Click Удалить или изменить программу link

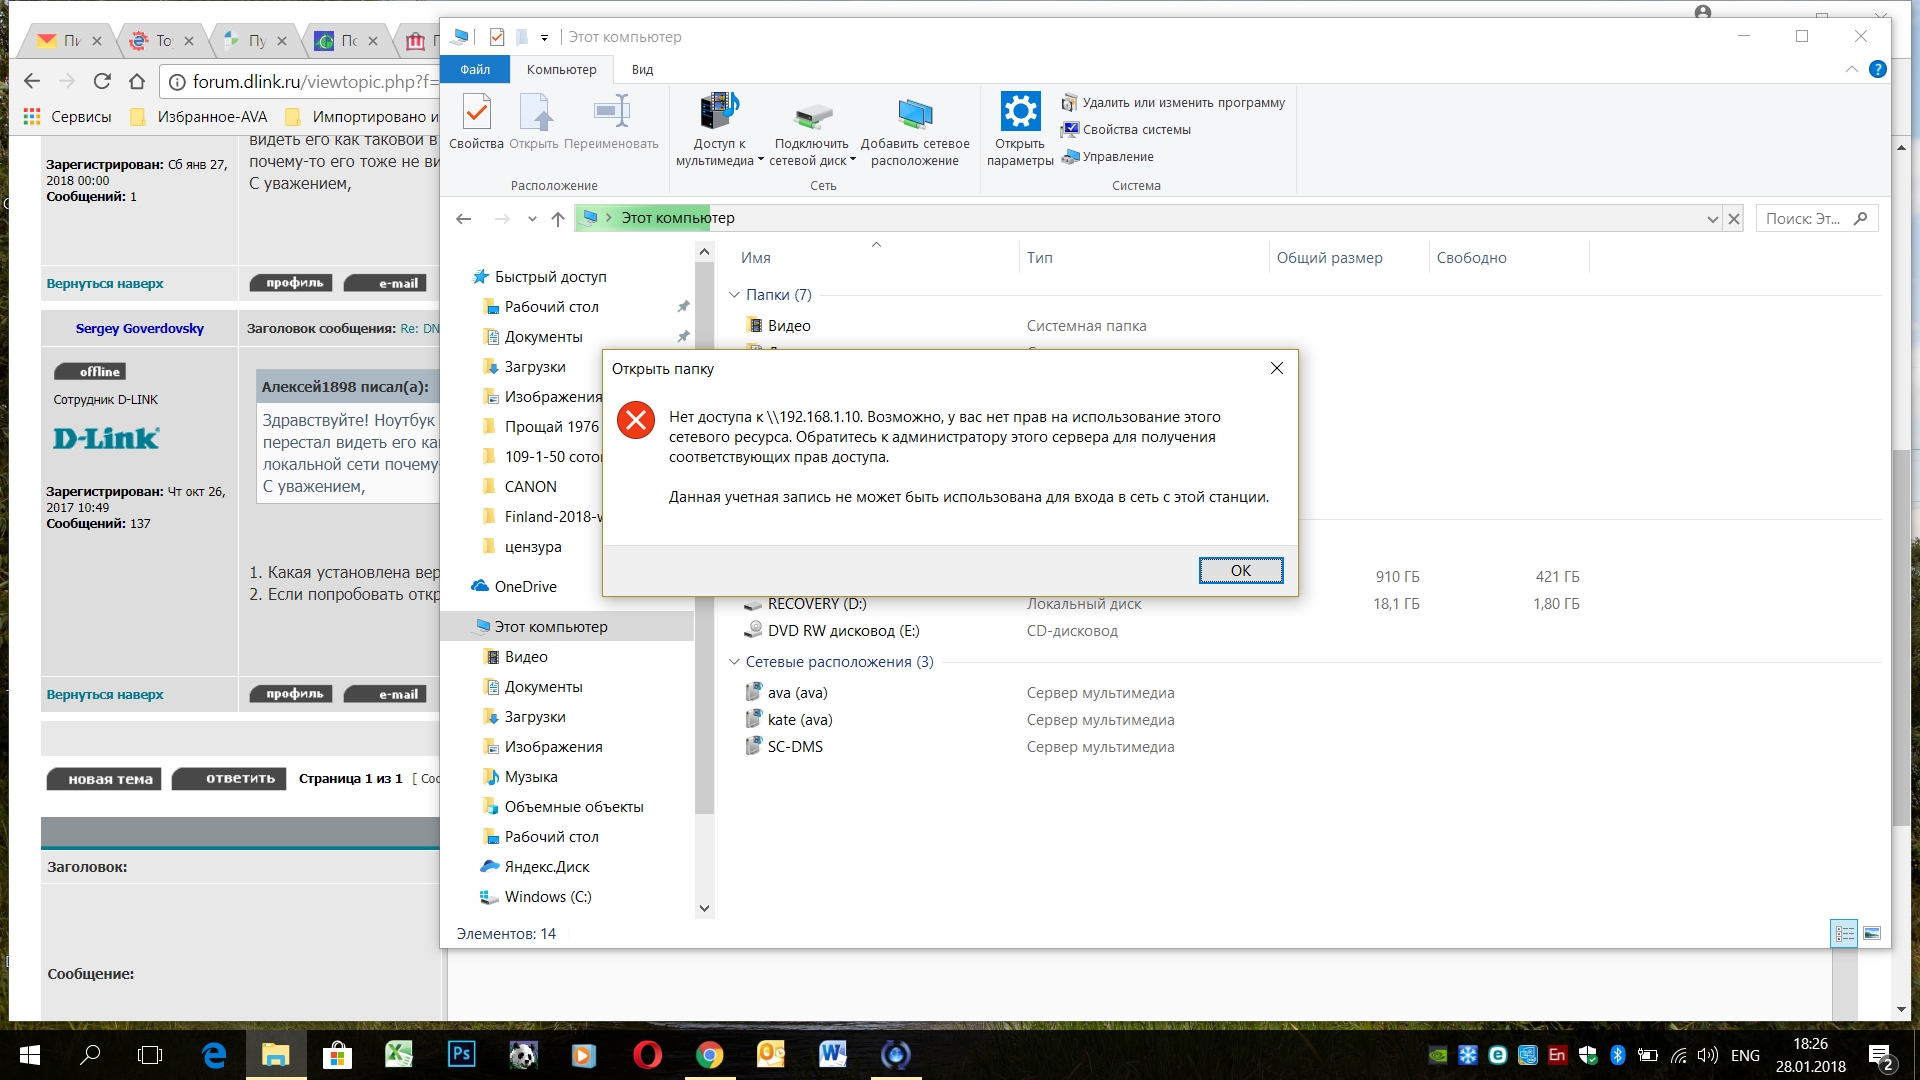[x=1182, y=102]
